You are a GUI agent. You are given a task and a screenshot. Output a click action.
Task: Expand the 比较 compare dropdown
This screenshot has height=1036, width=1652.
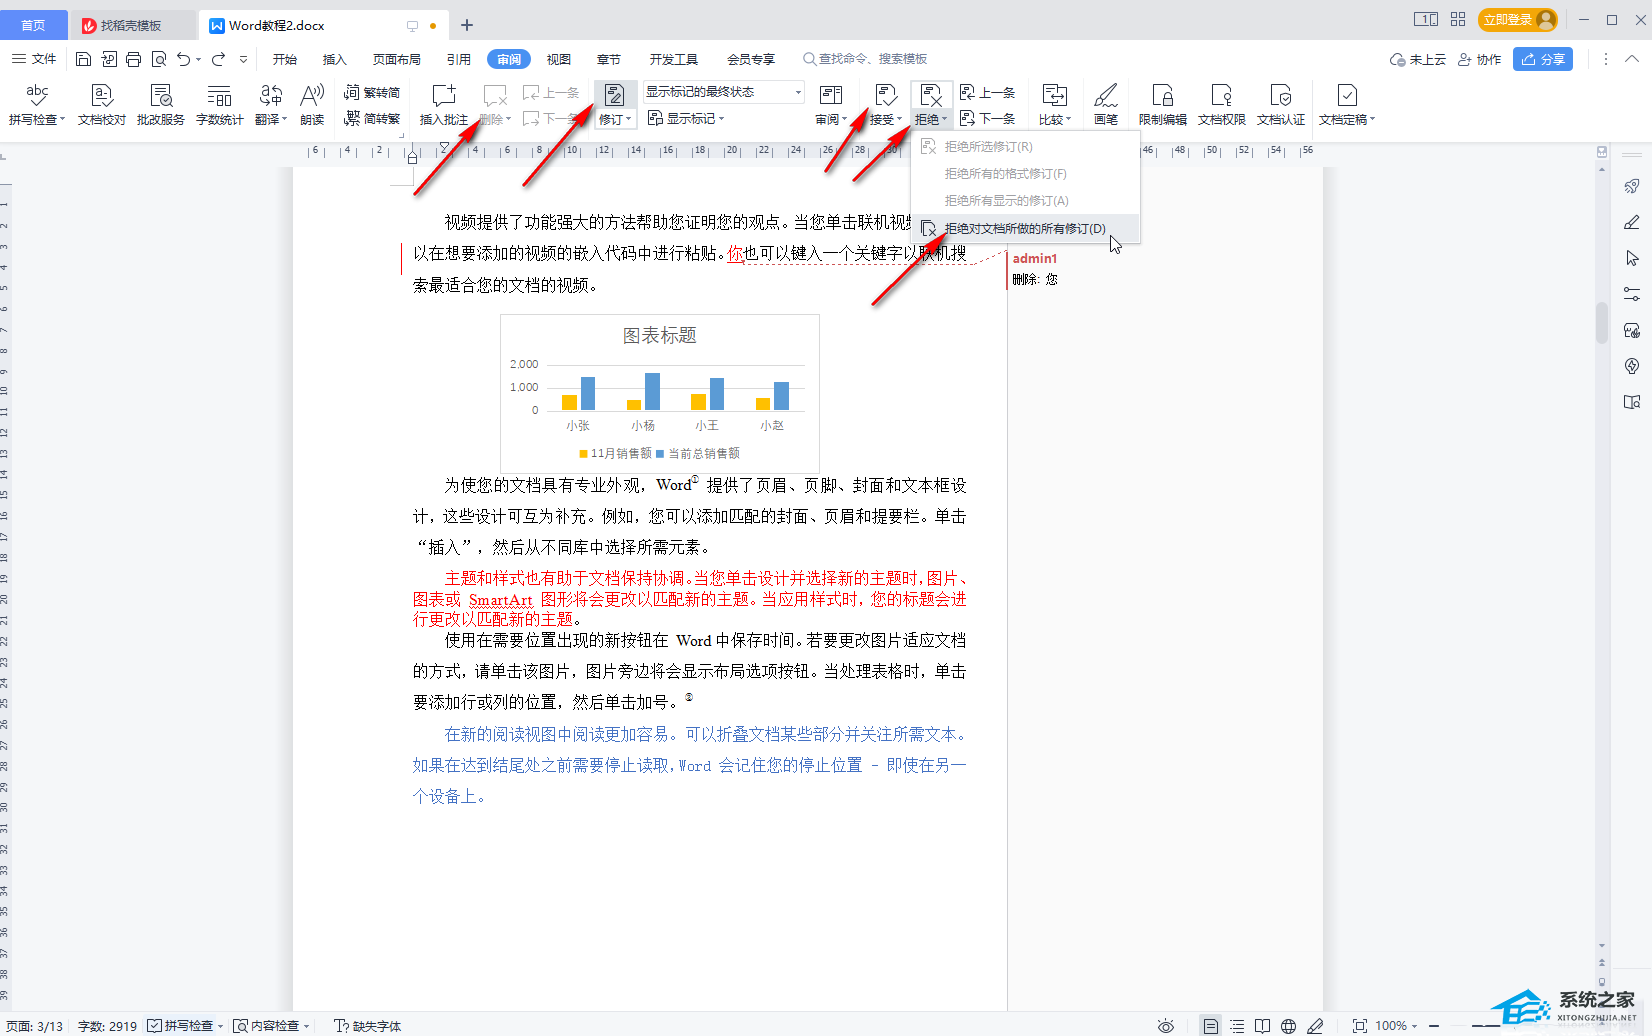[1054, 119]
